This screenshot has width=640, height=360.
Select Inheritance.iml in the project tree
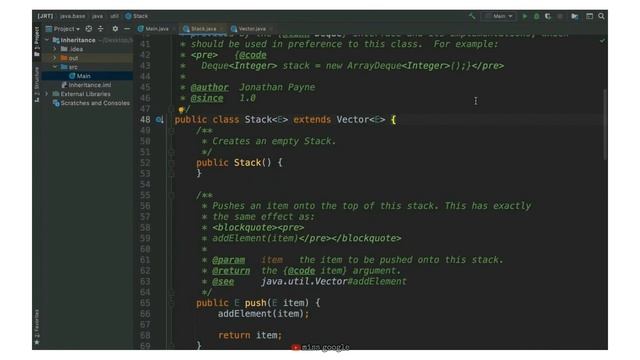pos(87,85)
